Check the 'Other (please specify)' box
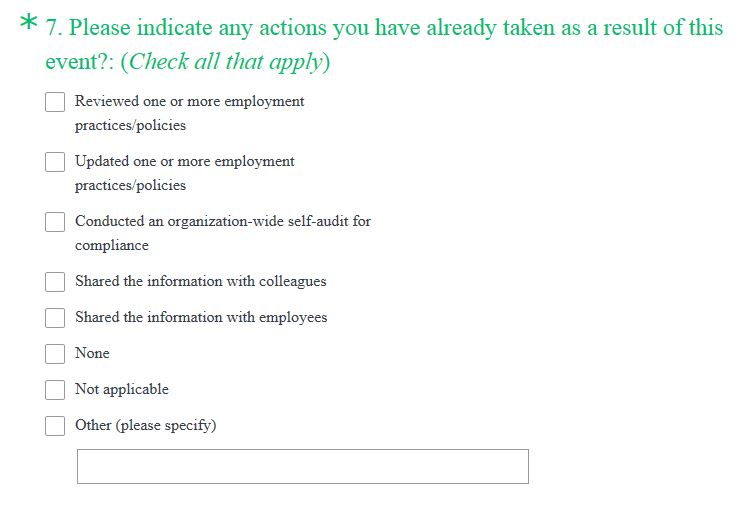Image resolution: width=747 pixels, height=510 pixels. pos(55,426)
